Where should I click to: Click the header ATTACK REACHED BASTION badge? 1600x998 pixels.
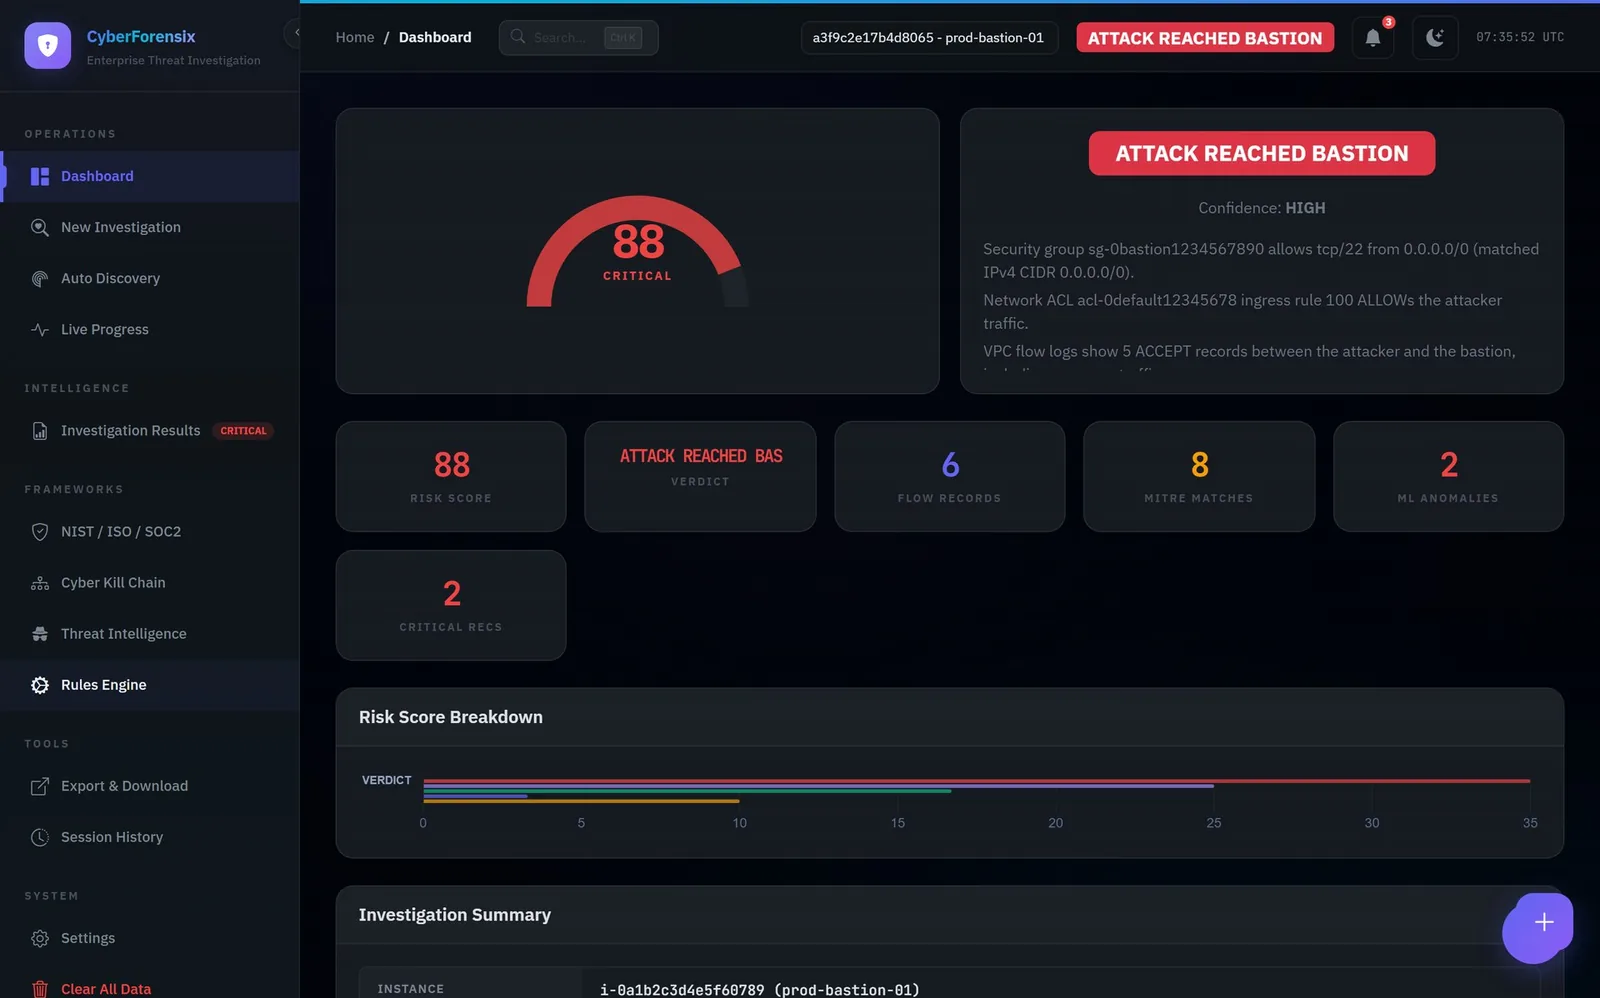[1205, 38]
